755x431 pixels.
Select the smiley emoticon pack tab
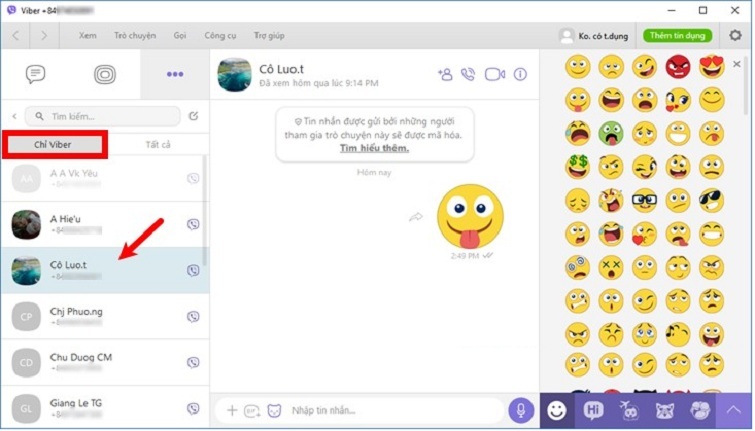click(x=557, y=409)
